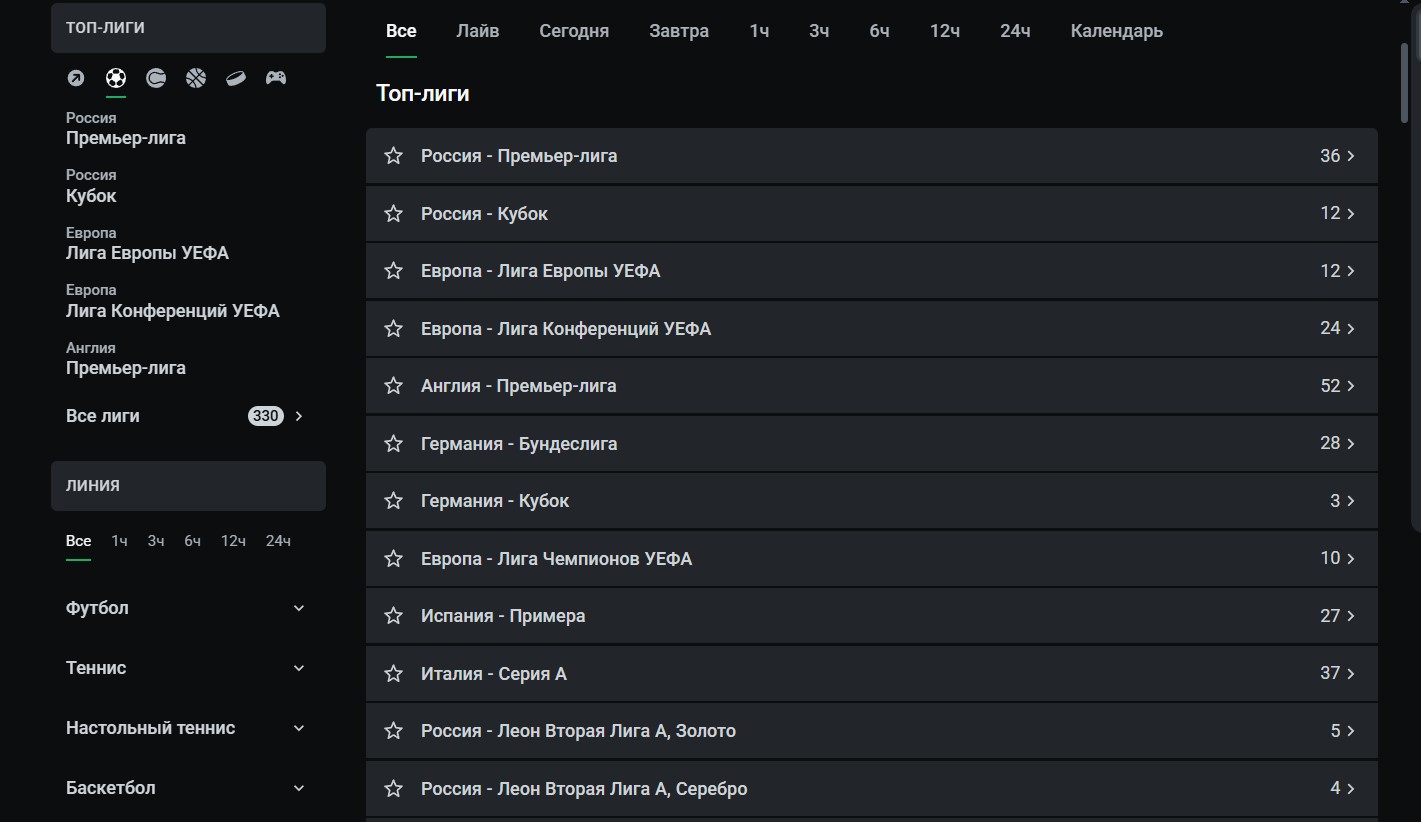The width and height of the screenshot is (1421, 822).
Task: Open Европа - Лига Чемпионов УЕФА row
Action: 871,559
